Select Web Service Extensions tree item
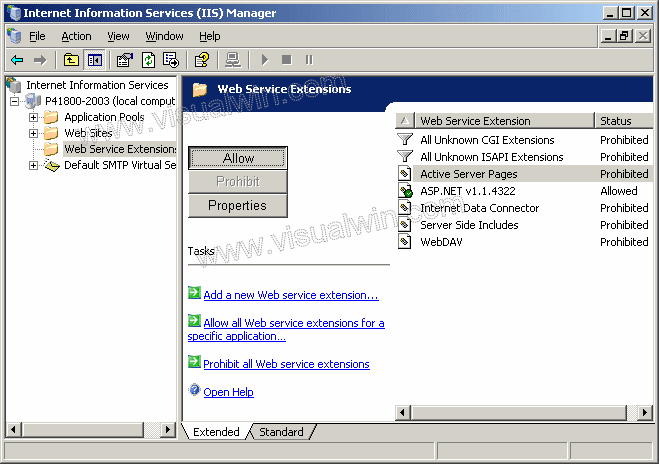 (120, 149)
